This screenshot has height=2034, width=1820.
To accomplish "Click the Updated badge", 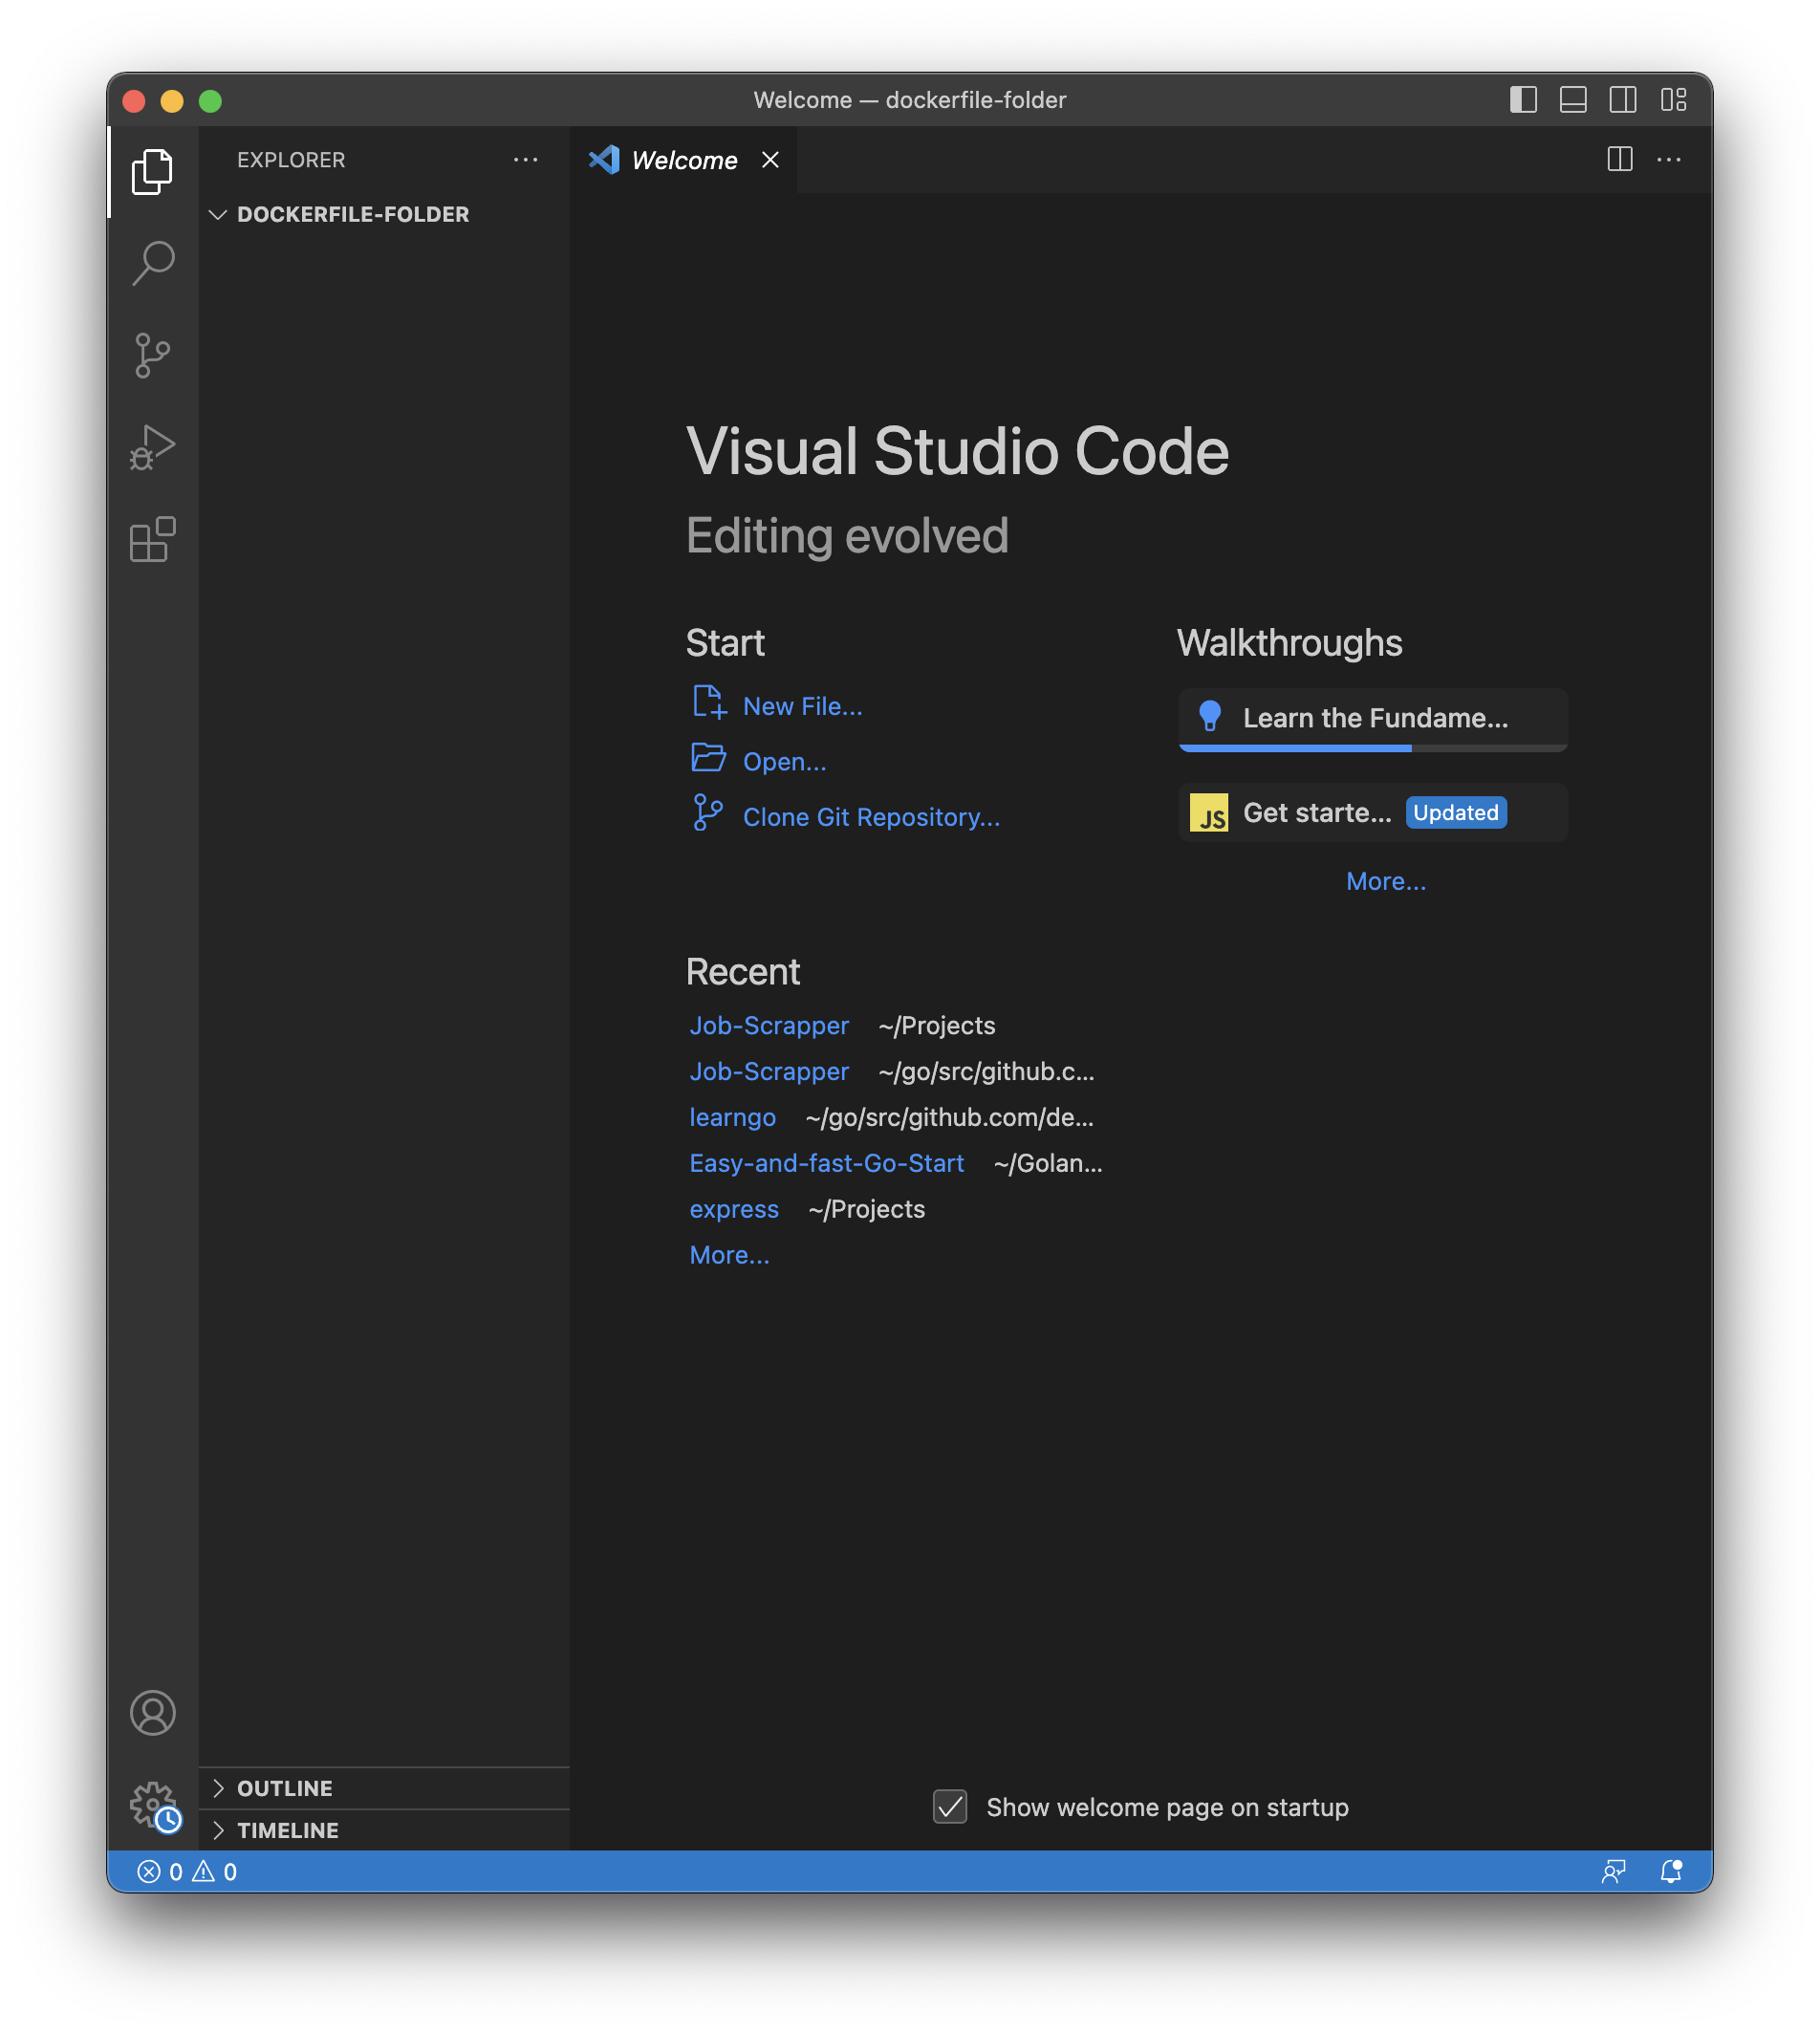I will click(x=1456, y=813).
